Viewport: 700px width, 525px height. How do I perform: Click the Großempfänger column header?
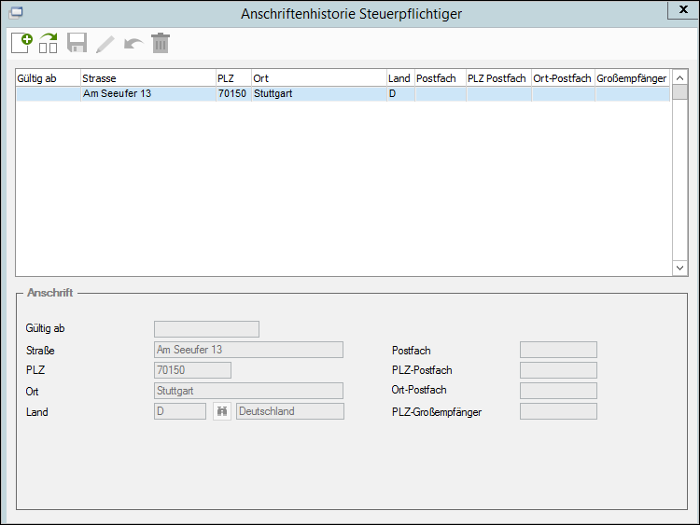632,78
